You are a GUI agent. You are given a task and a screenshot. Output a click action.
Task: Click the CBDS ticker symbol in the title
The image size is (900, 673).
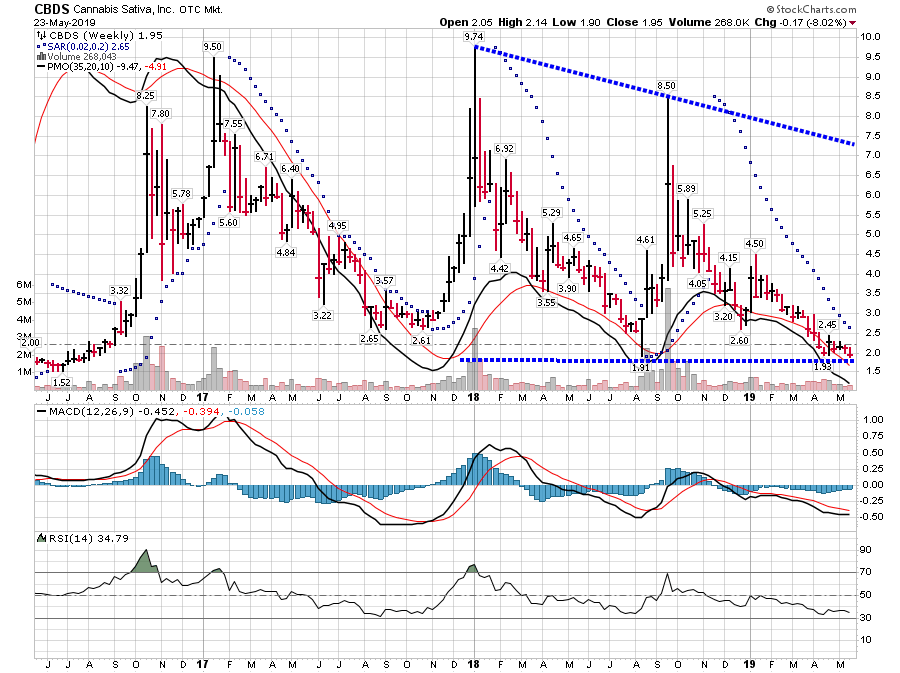[52, 8]
